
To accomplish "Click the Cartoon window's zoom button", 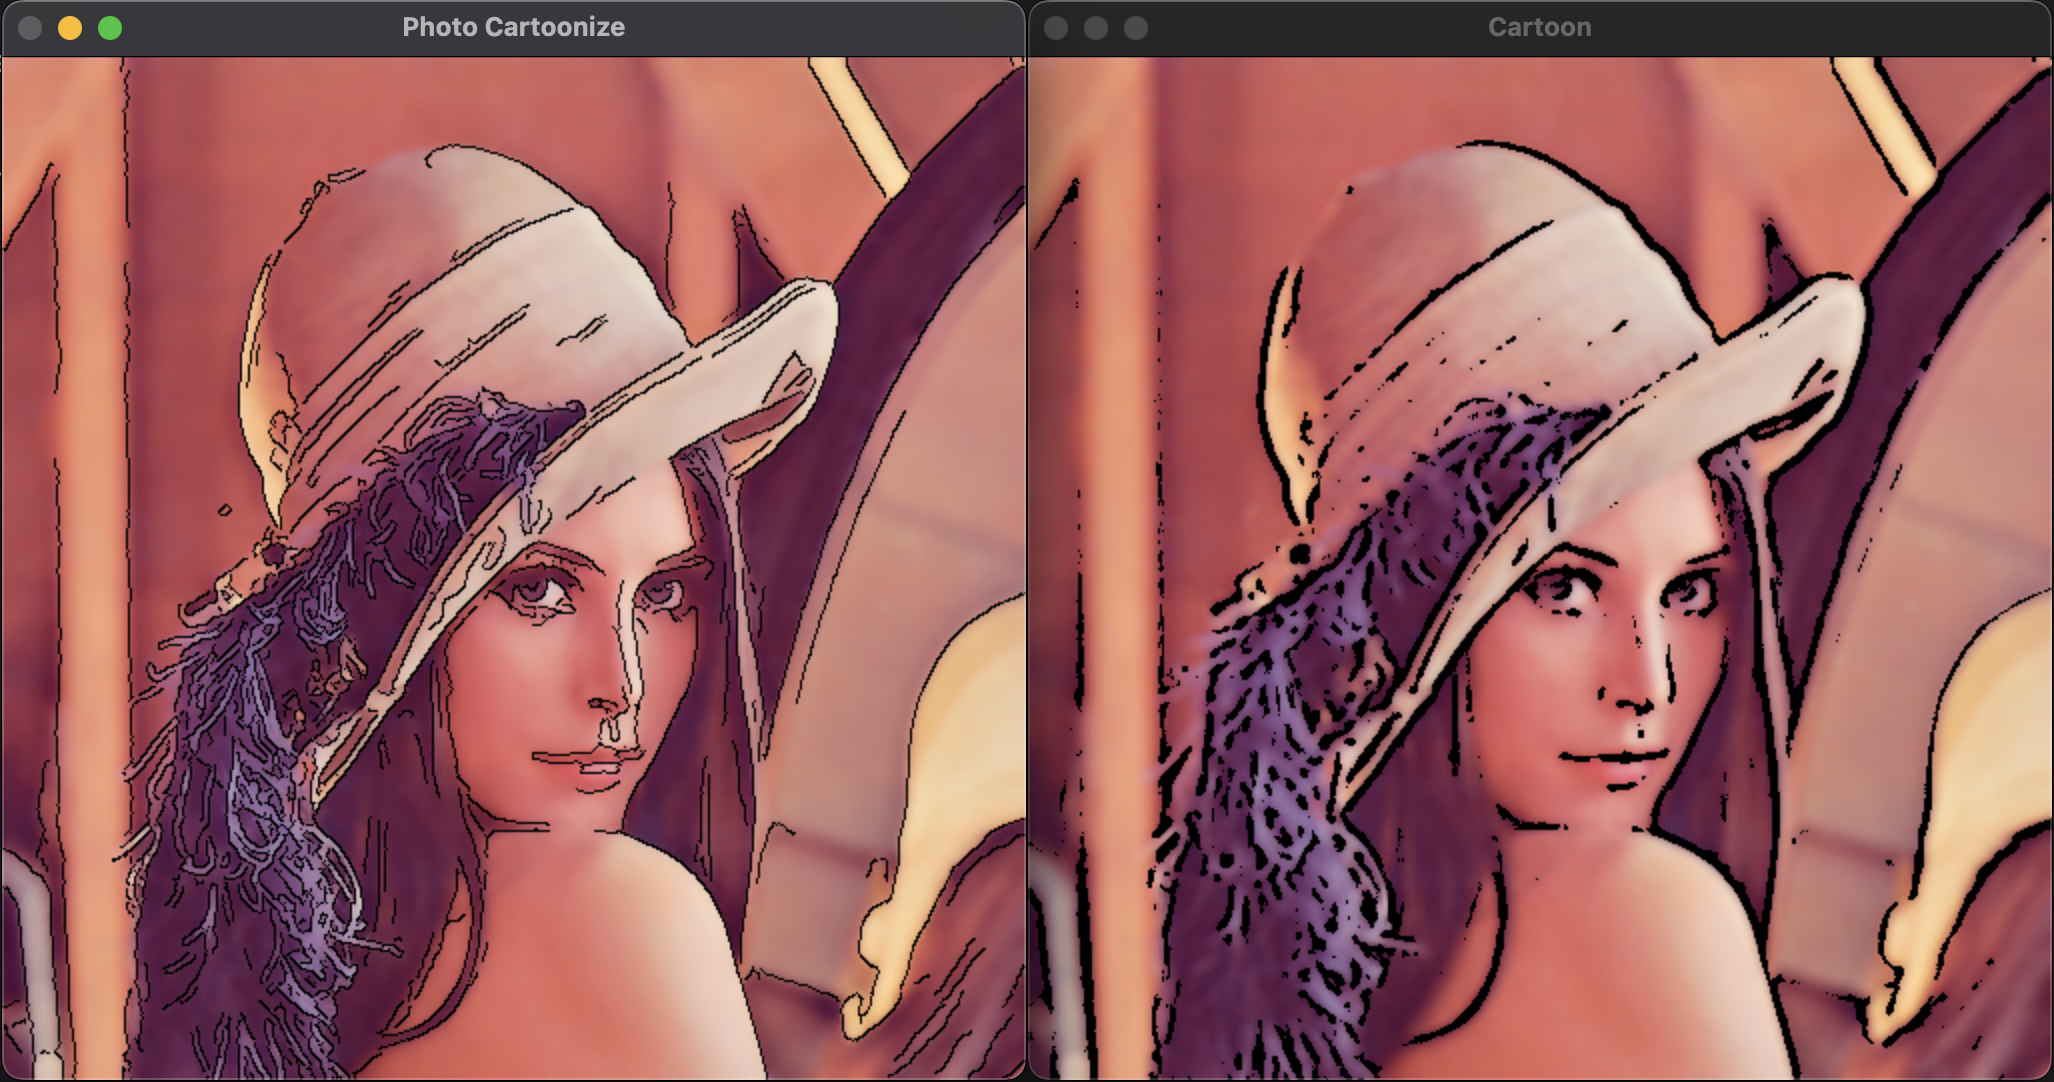I will click(1136, 28).
